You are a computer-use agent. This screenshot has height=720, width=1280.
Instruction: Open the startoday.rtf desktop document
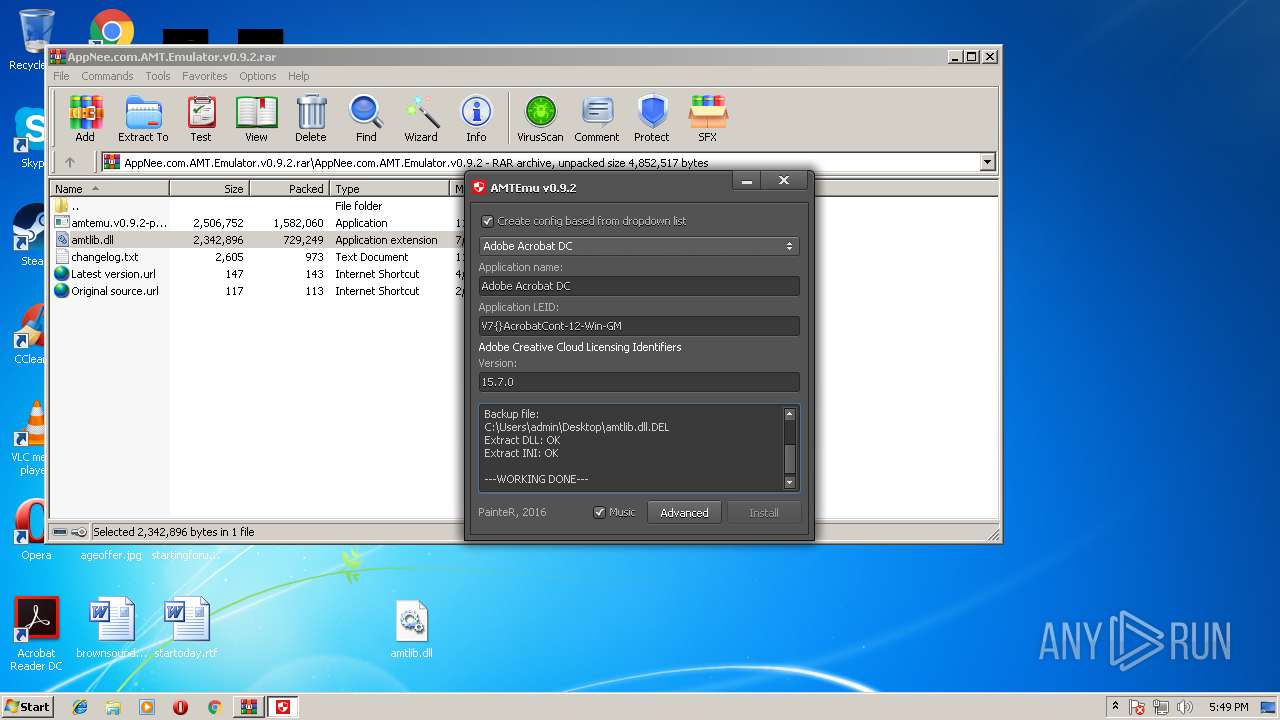tap(186, 628)
